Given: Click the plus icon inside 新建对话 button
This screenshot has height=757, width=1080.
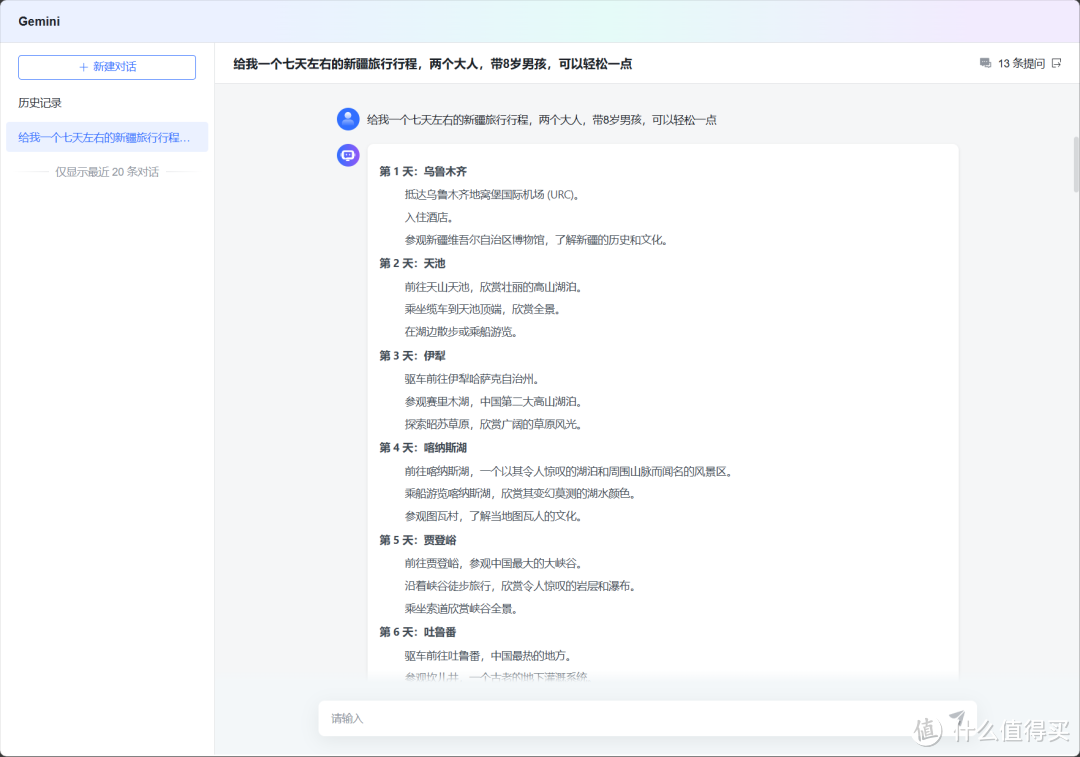Looking at the screenshot, I should click(82, 67).
